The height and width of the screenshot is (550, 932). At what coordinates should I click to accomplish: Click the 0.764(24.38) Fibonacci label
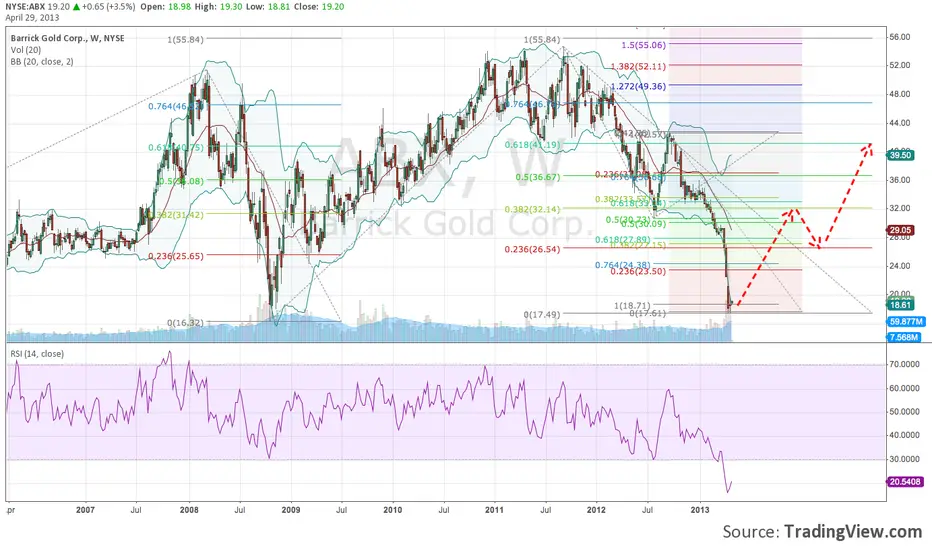[x=623, y=265]
